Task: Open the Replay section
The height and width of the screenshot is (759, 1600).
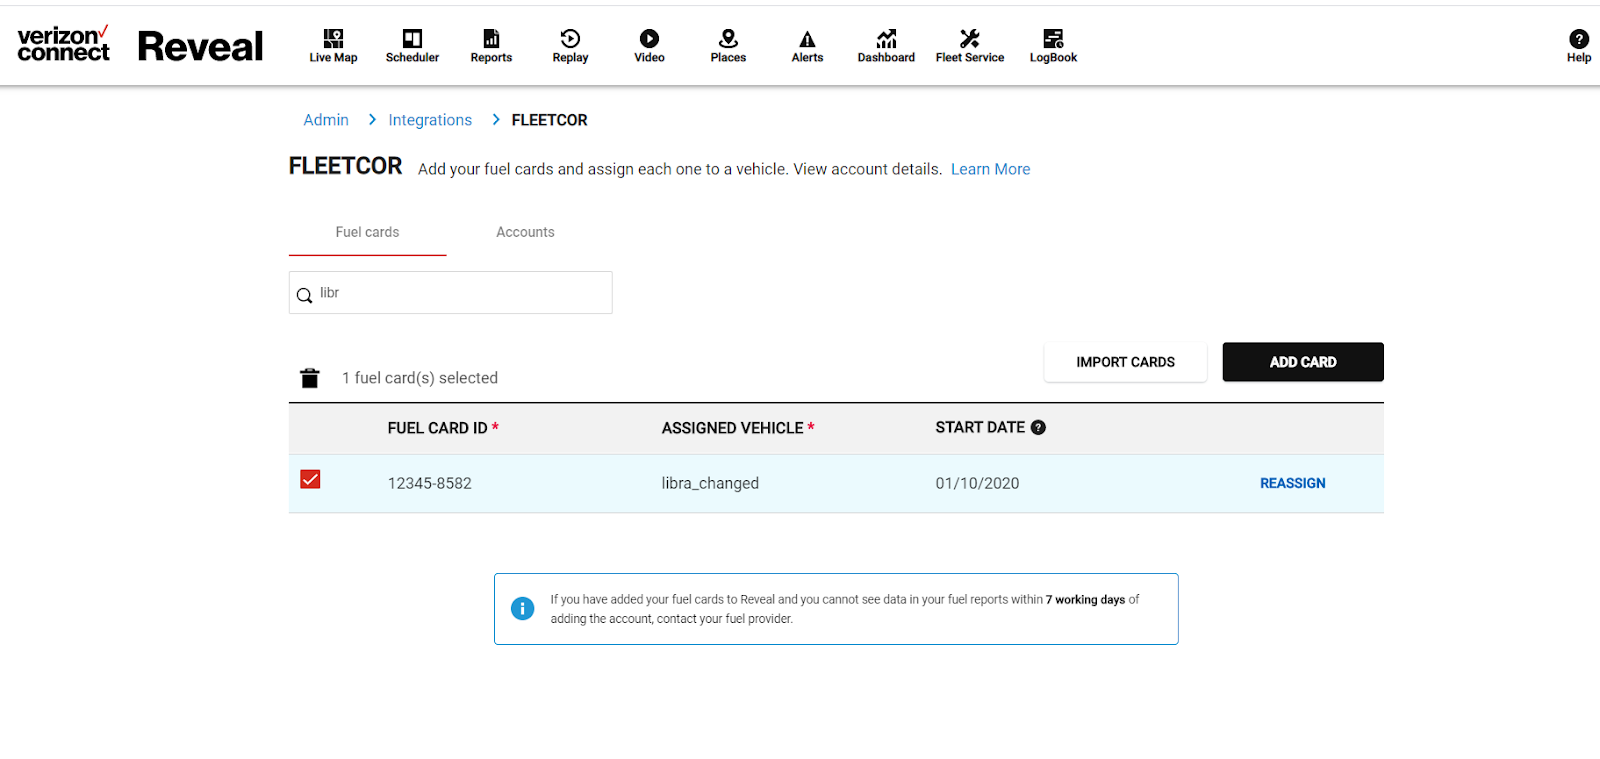Action: 570,46
